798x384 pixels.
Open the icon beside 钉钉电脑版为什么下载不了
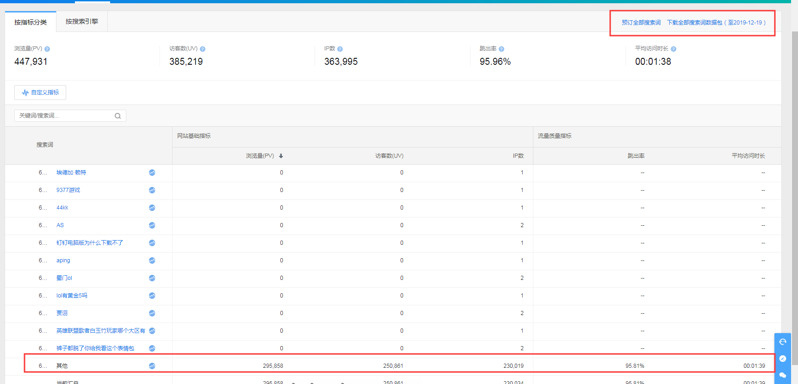[152, 243]
